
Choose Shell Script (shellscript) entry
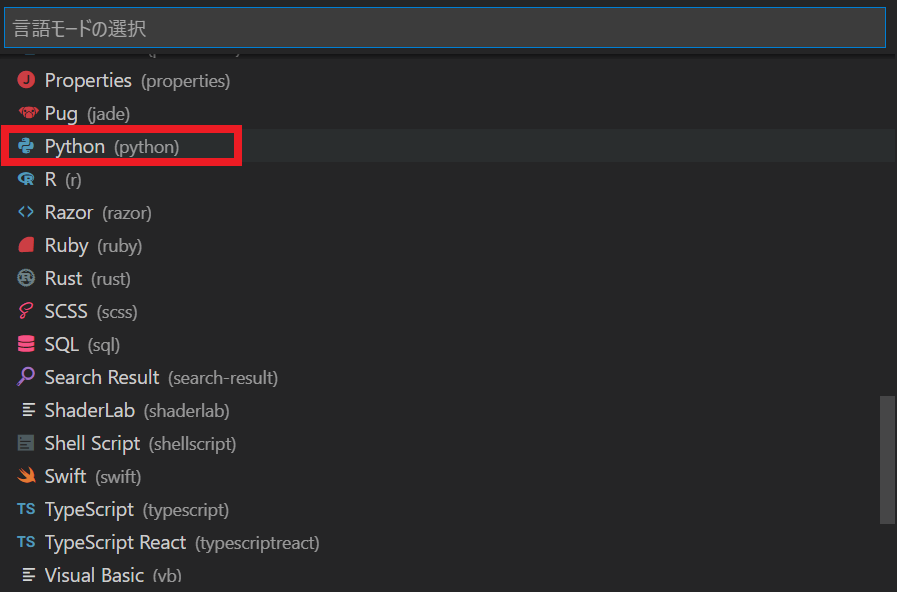coord(448,443)
